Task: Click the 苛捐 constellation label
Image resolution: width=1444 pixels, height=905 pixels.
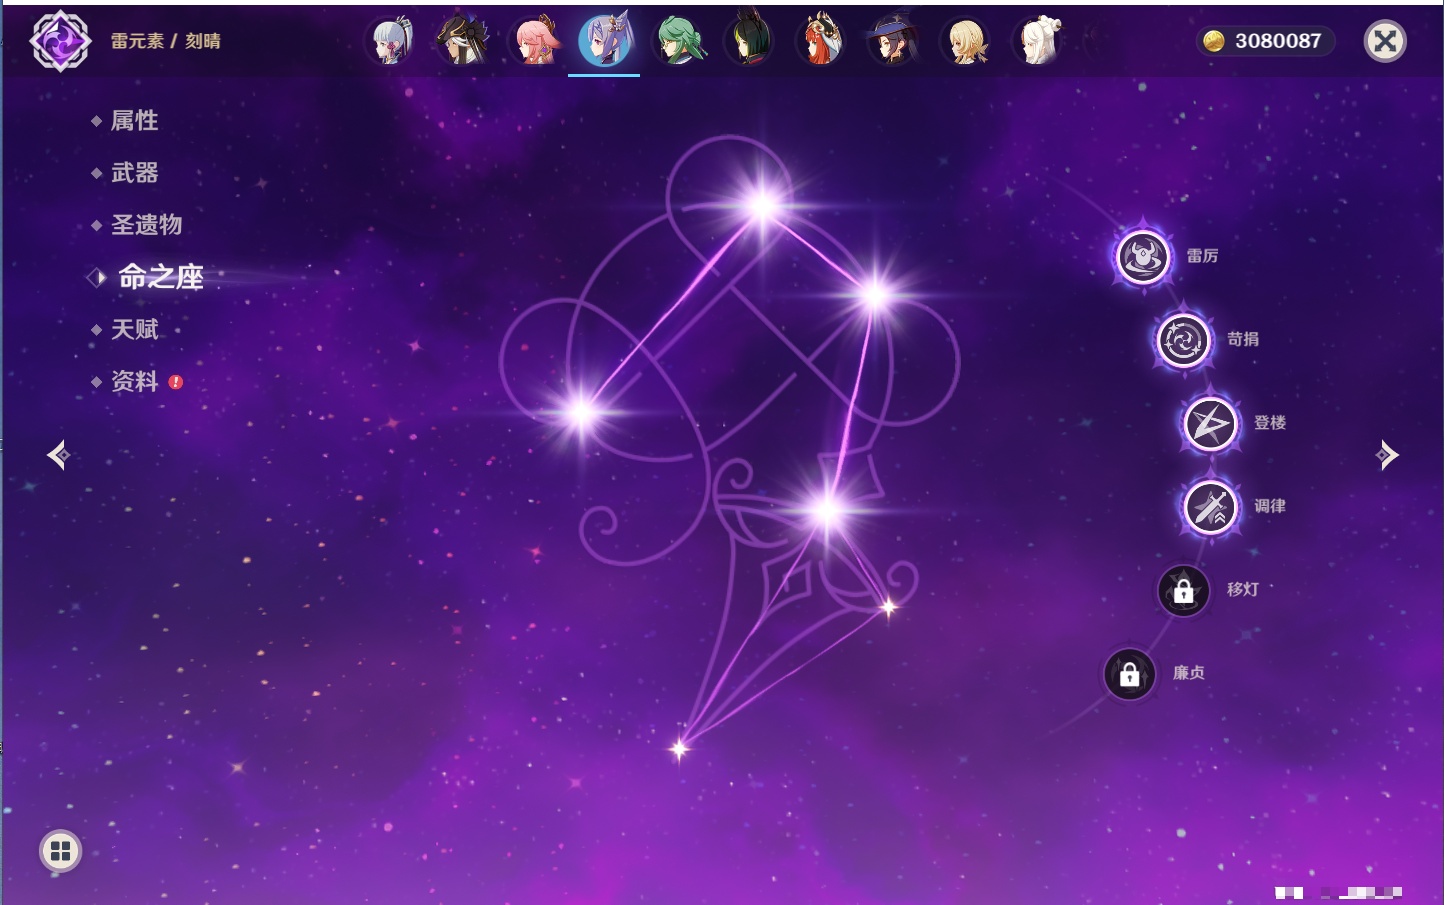Action: (x=1243, y=339)
